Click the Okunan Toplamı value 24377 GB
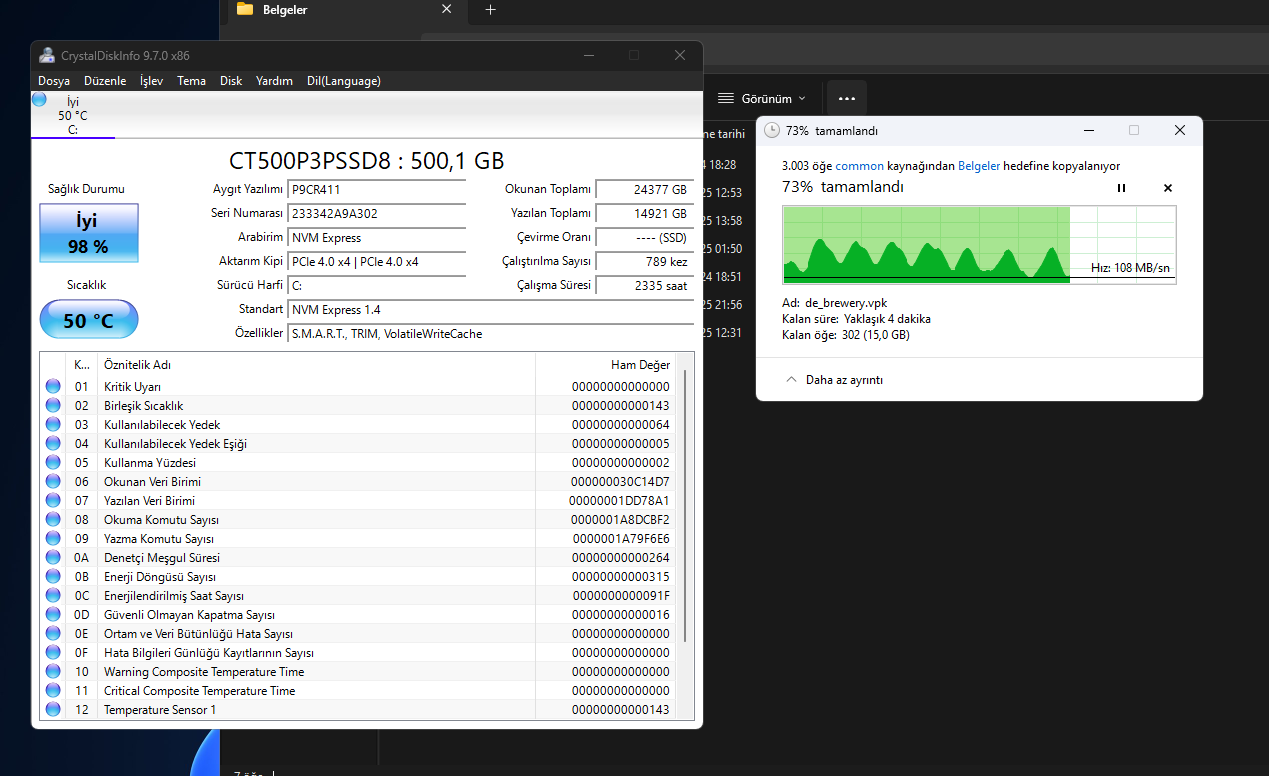The image size is (1269, 776). tap(644, 189)
